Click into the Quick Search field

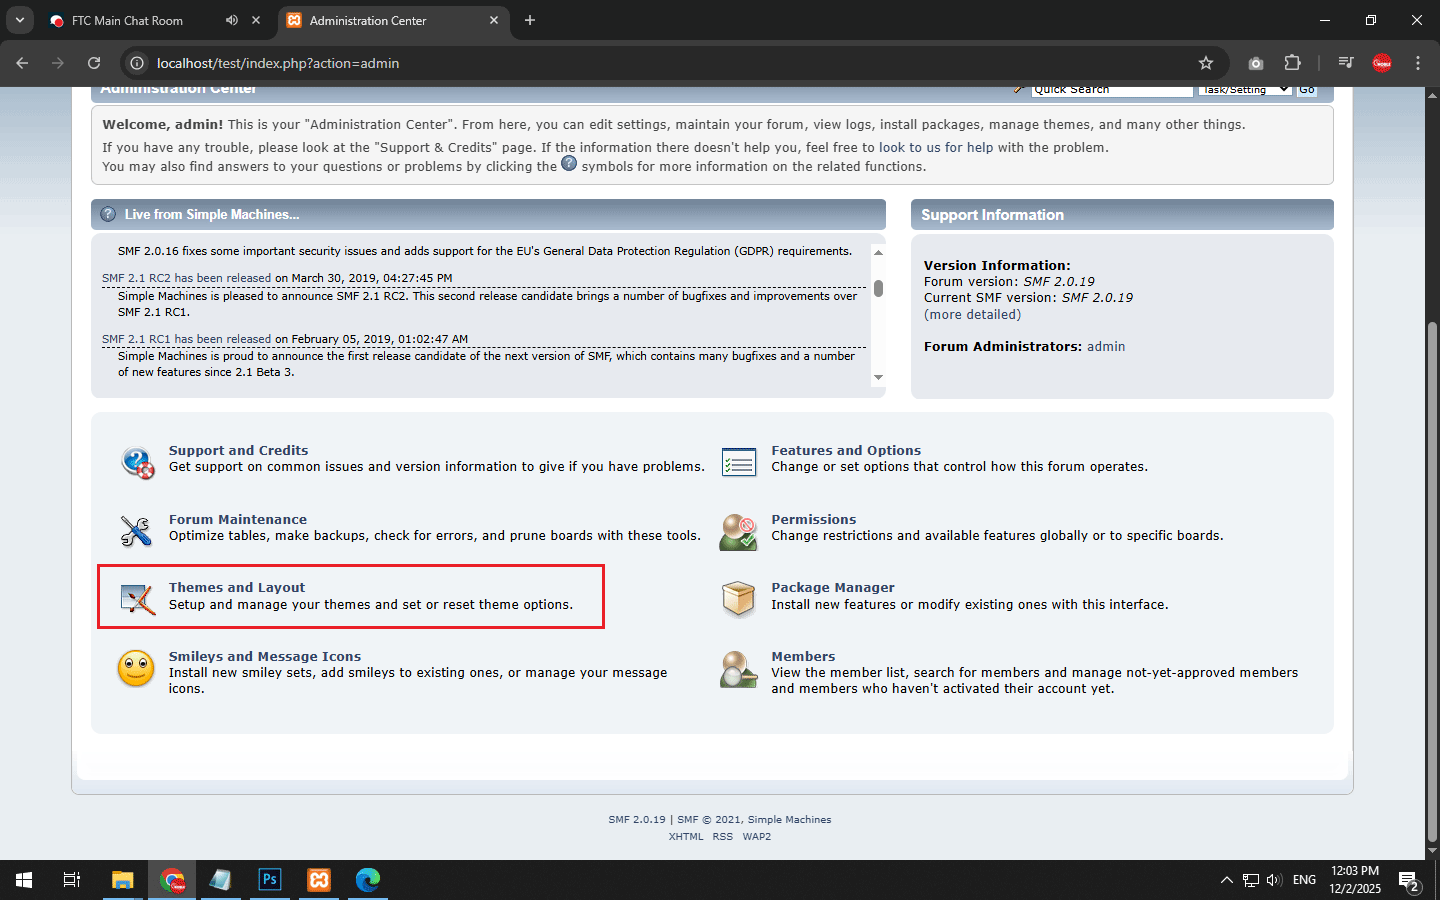pos(1111,90)
